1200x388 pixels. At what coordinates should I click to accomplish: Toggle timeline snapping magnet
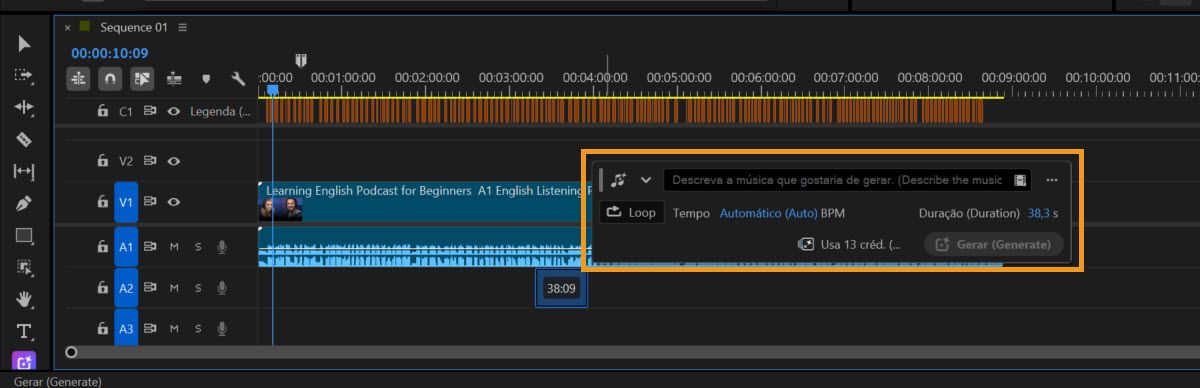pyautogui.click(x=110, y=78)
